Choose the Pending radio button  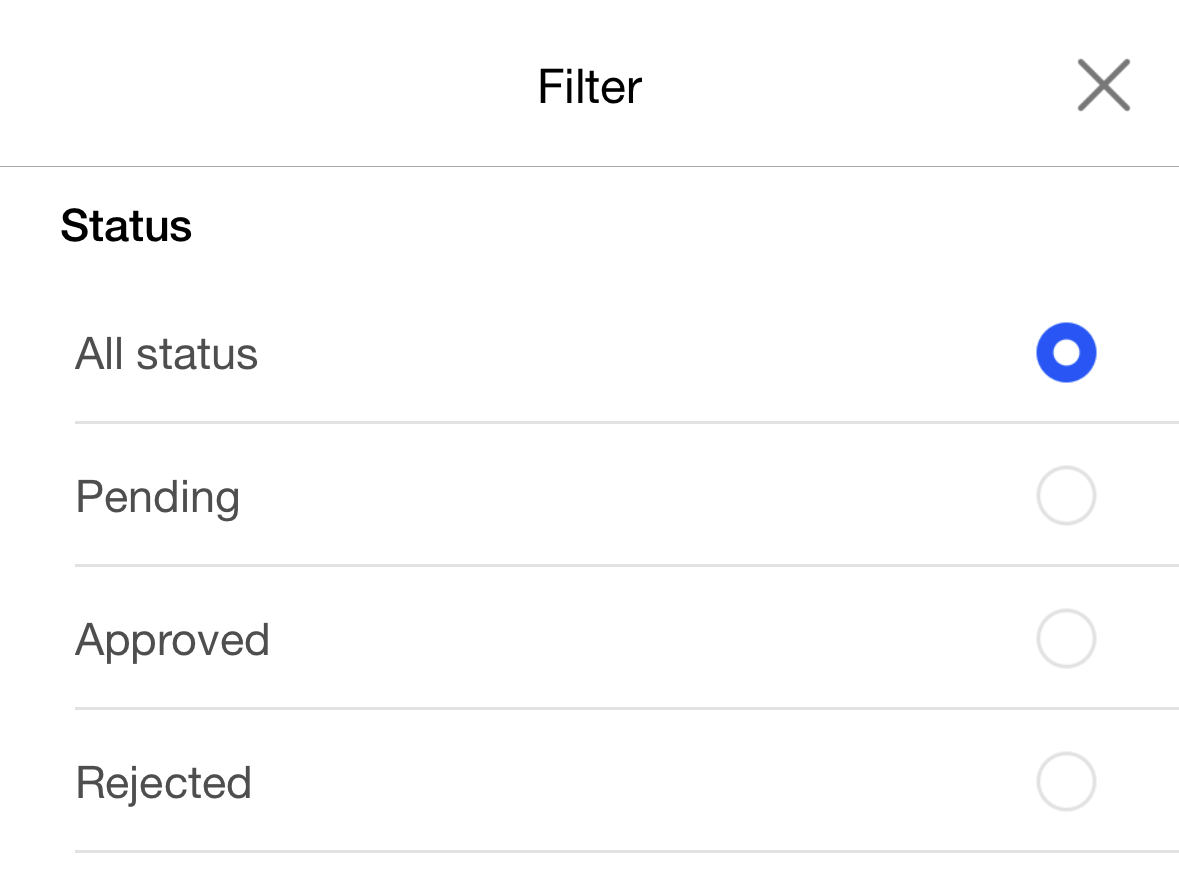click(1066, 495)
